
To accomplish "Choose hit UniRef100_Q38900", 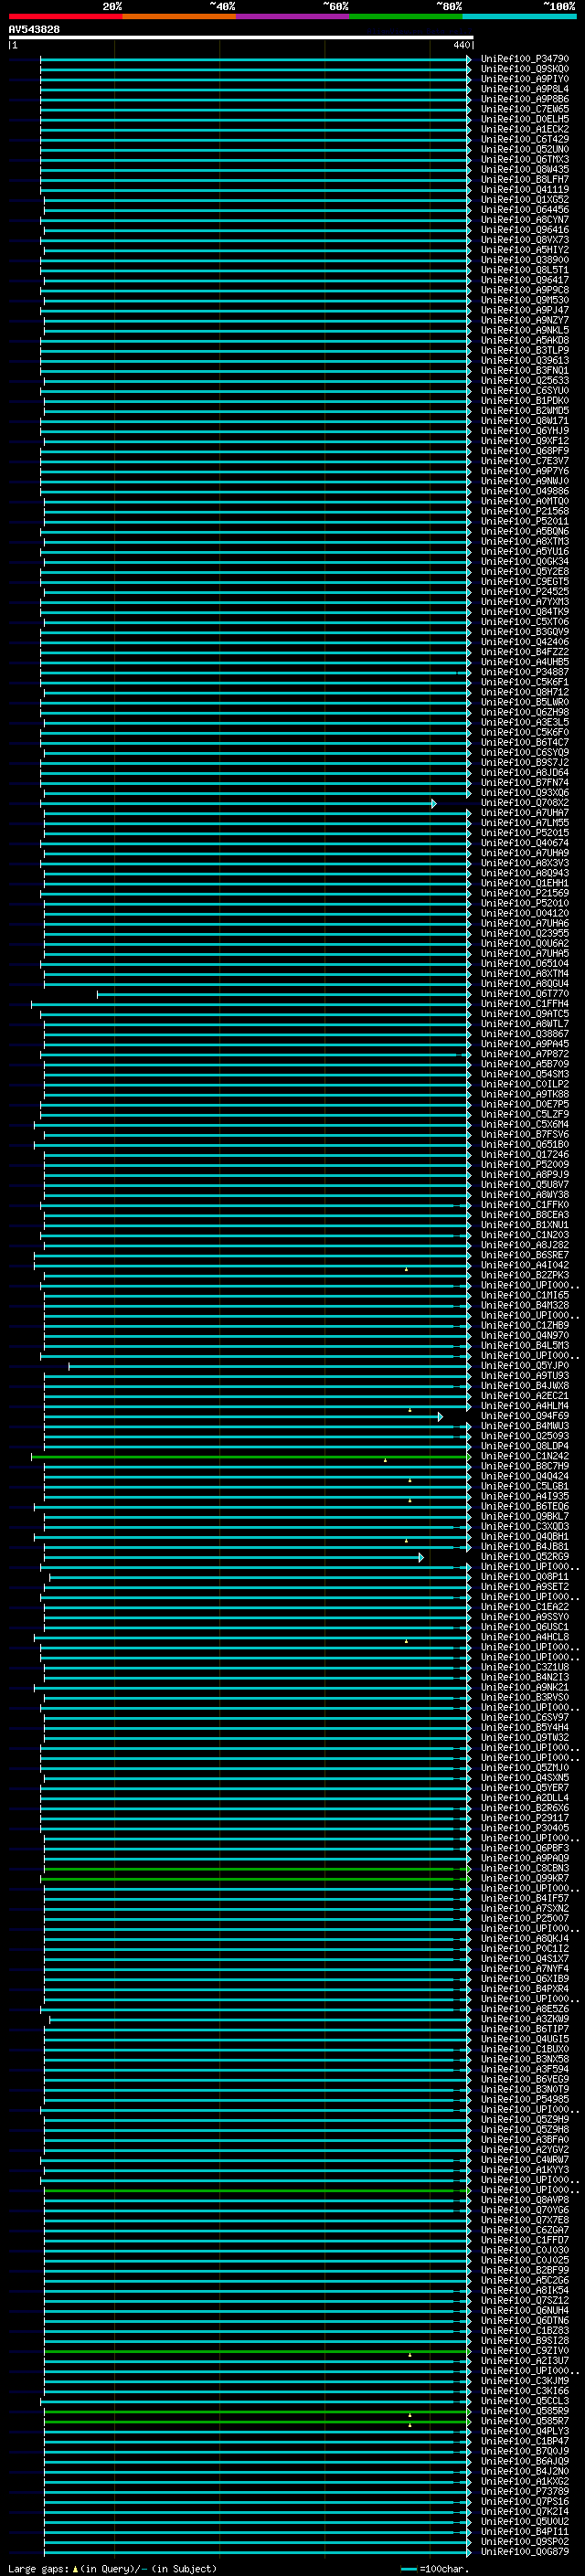I will (525, 260).
